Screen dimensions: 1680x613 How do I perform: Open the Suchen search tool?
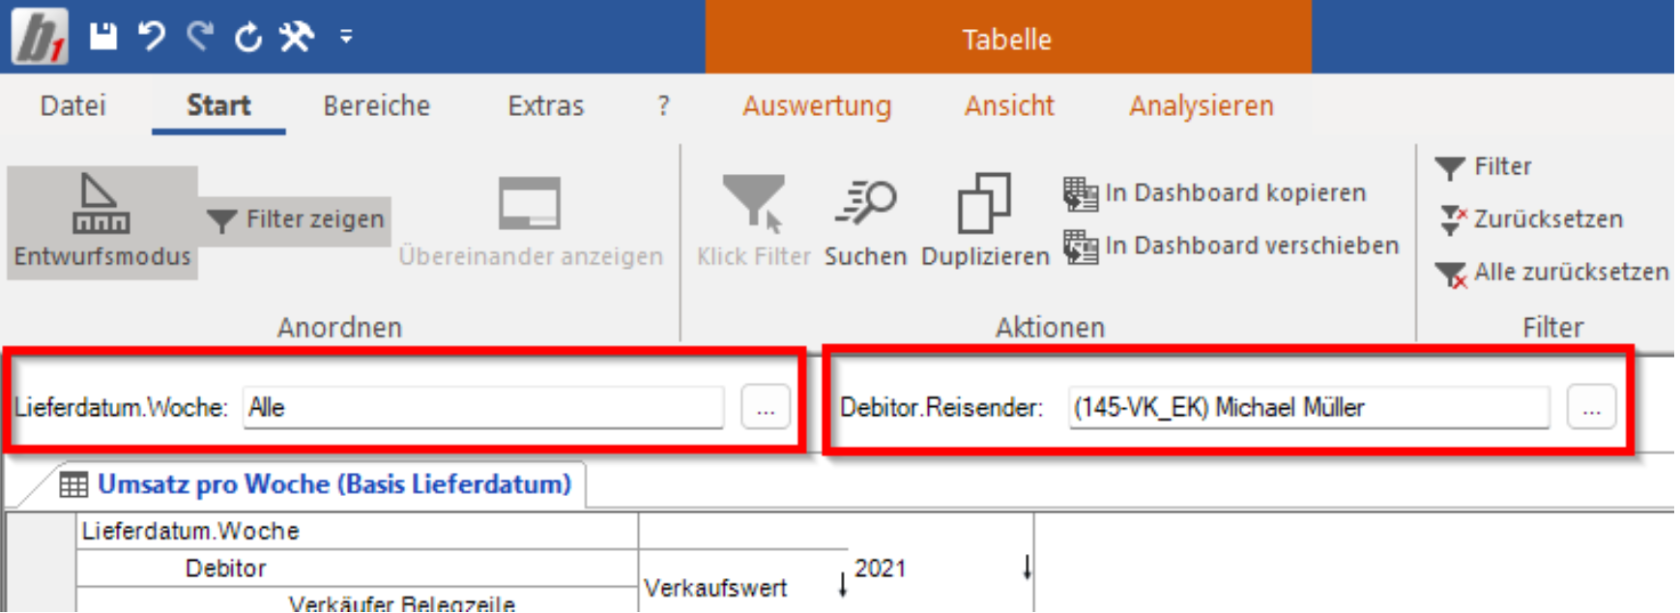(865, 222)
